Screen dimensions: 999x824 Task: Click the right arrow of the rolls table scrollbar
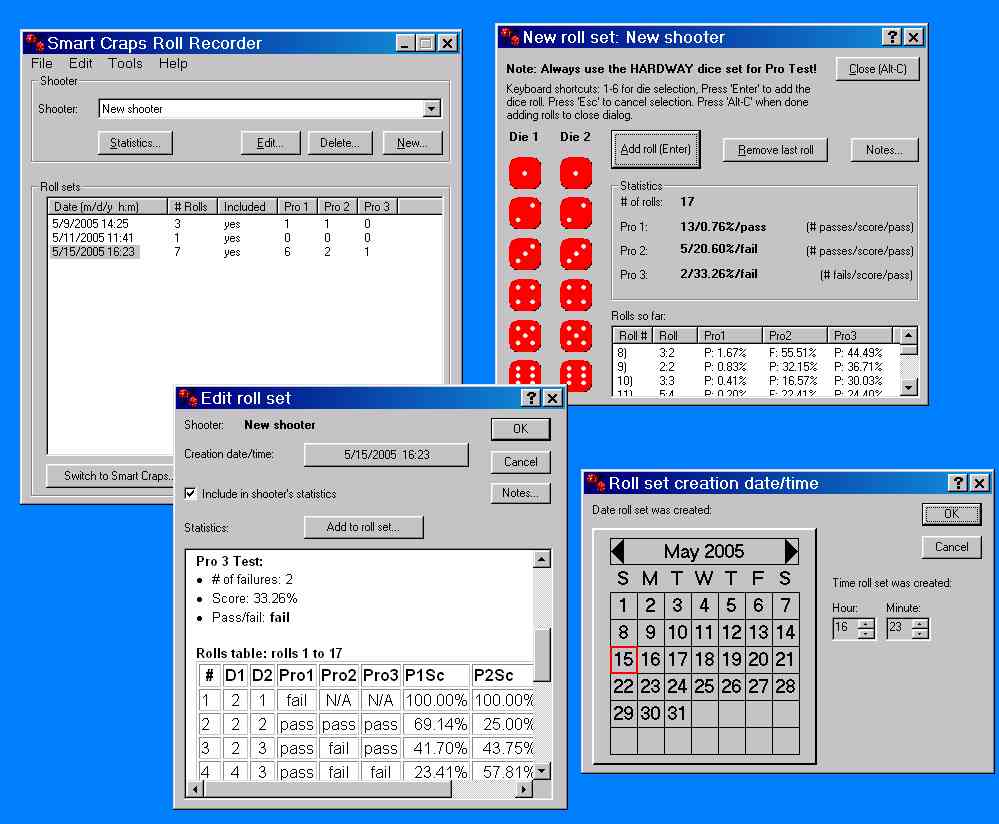(x=524, y=789)
